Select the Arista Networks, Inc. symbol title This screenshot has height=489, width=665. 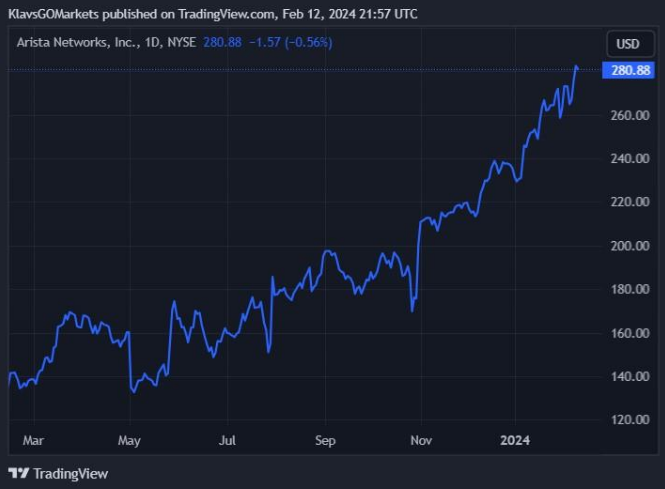78,42
